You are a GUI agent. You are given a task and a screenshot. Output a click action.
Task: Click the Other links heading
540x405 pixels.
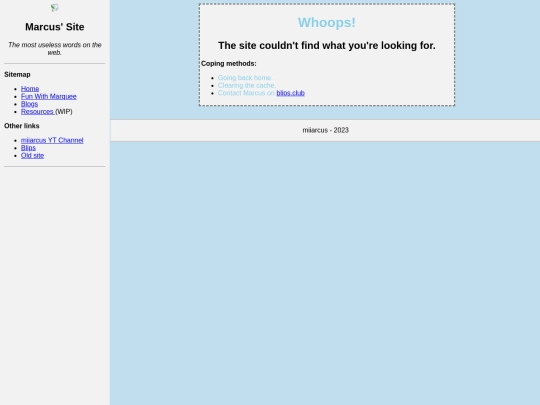[22, 126]
